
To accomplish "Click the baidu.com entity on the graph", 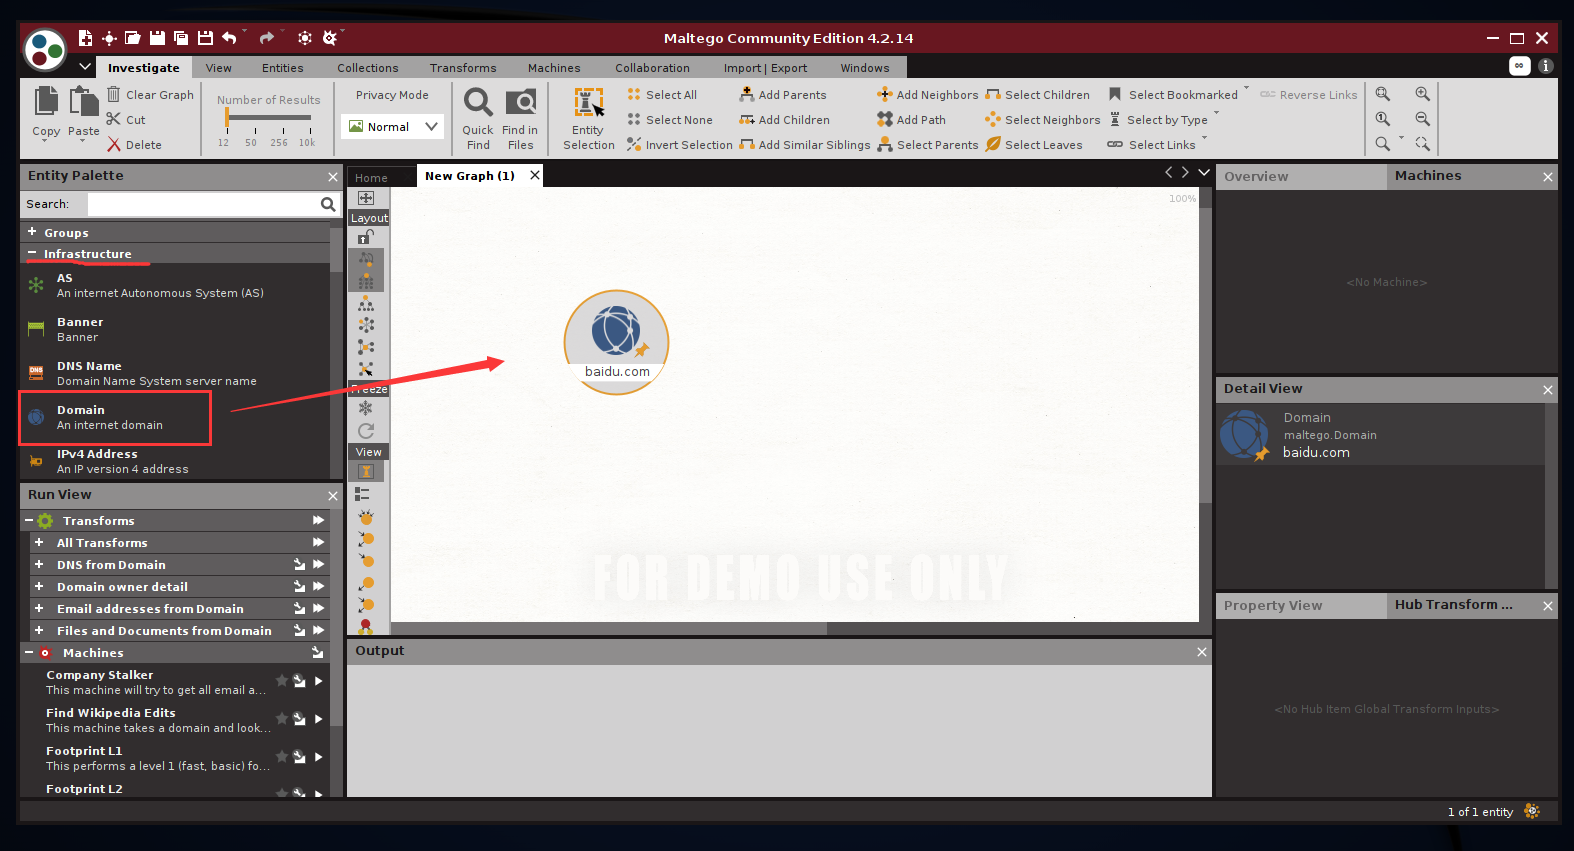I will (616, 342).
